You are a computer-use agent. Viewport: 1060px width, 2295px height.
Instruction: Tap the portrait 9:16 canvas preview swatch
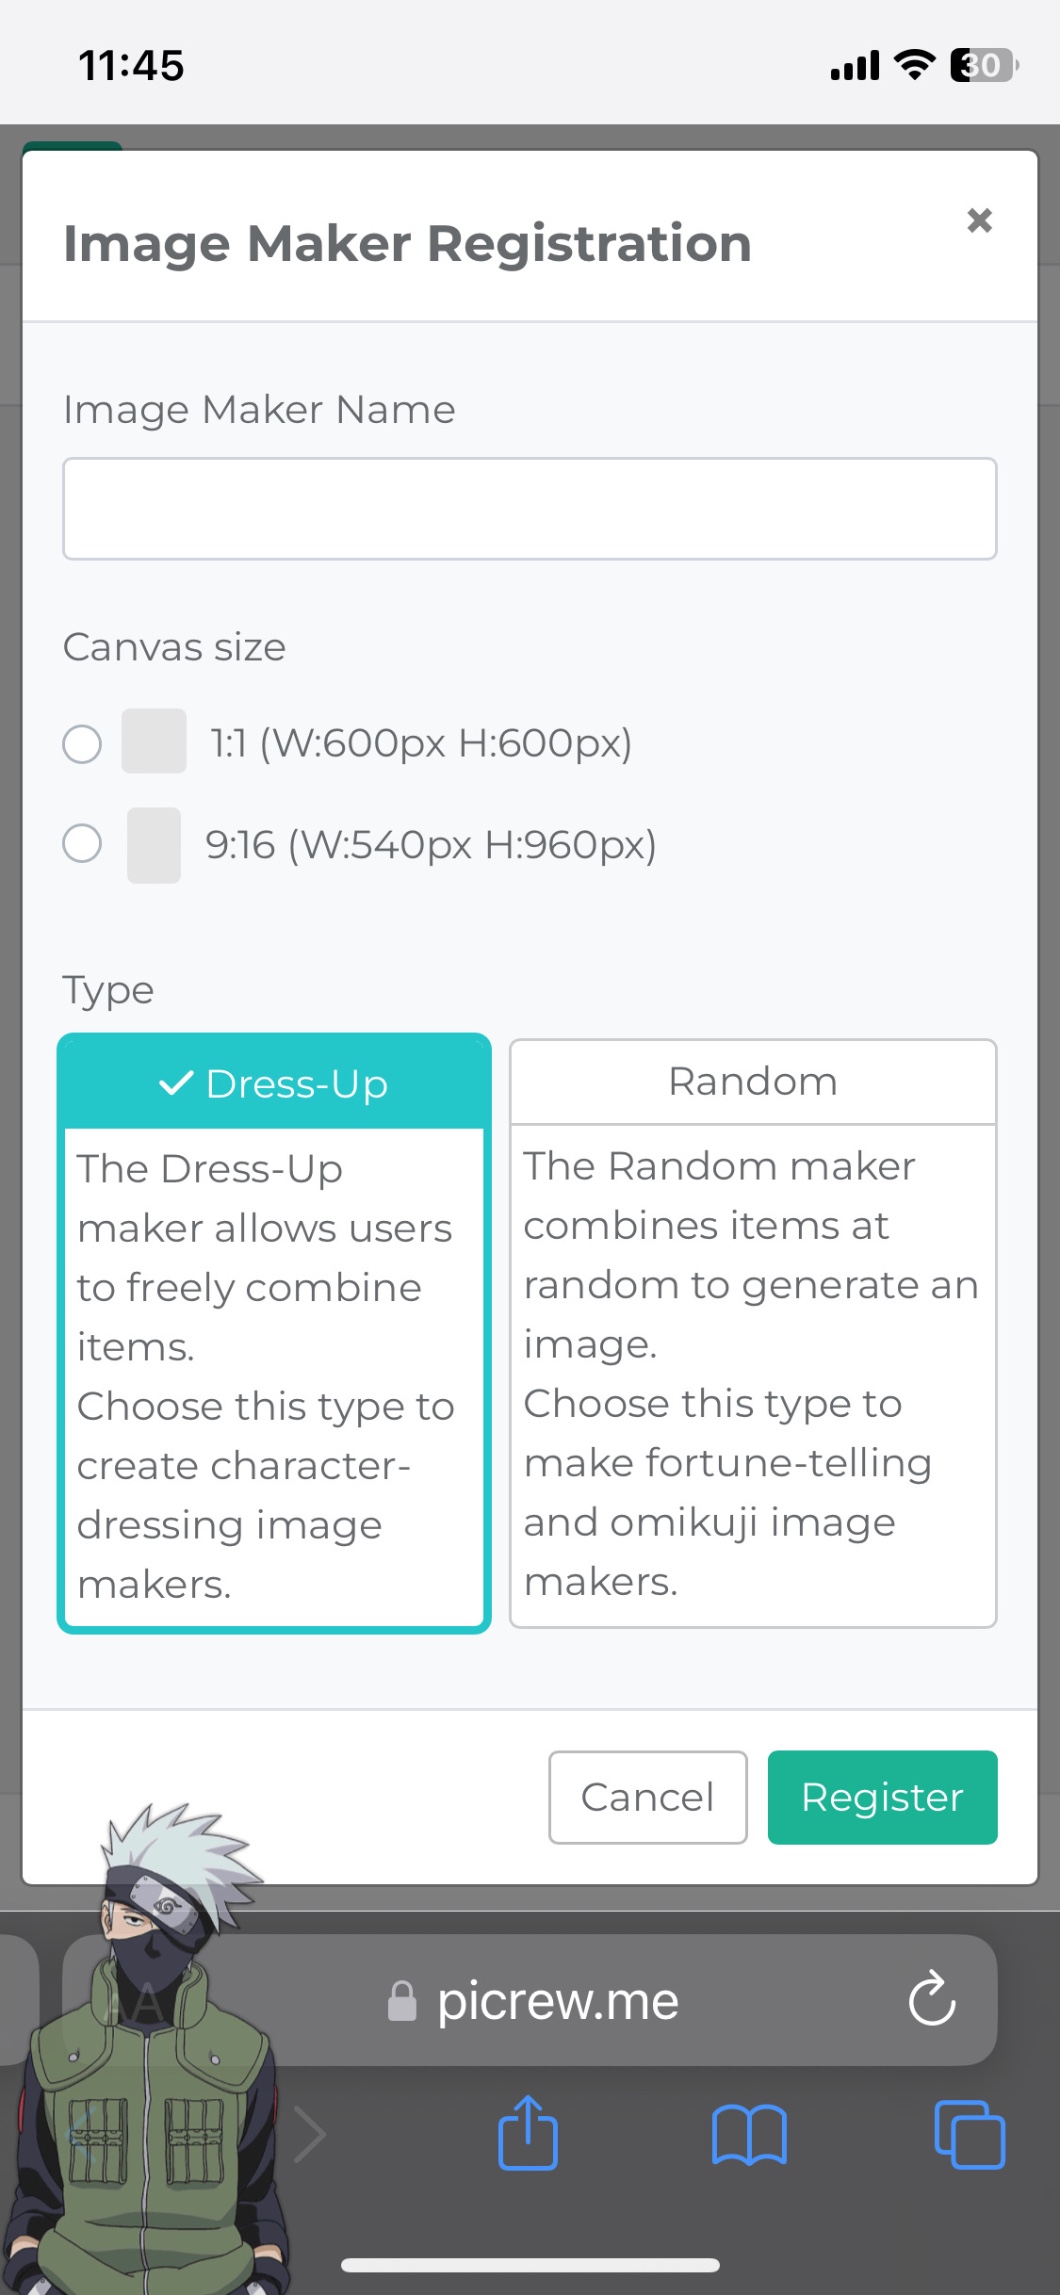coord(154,845)
